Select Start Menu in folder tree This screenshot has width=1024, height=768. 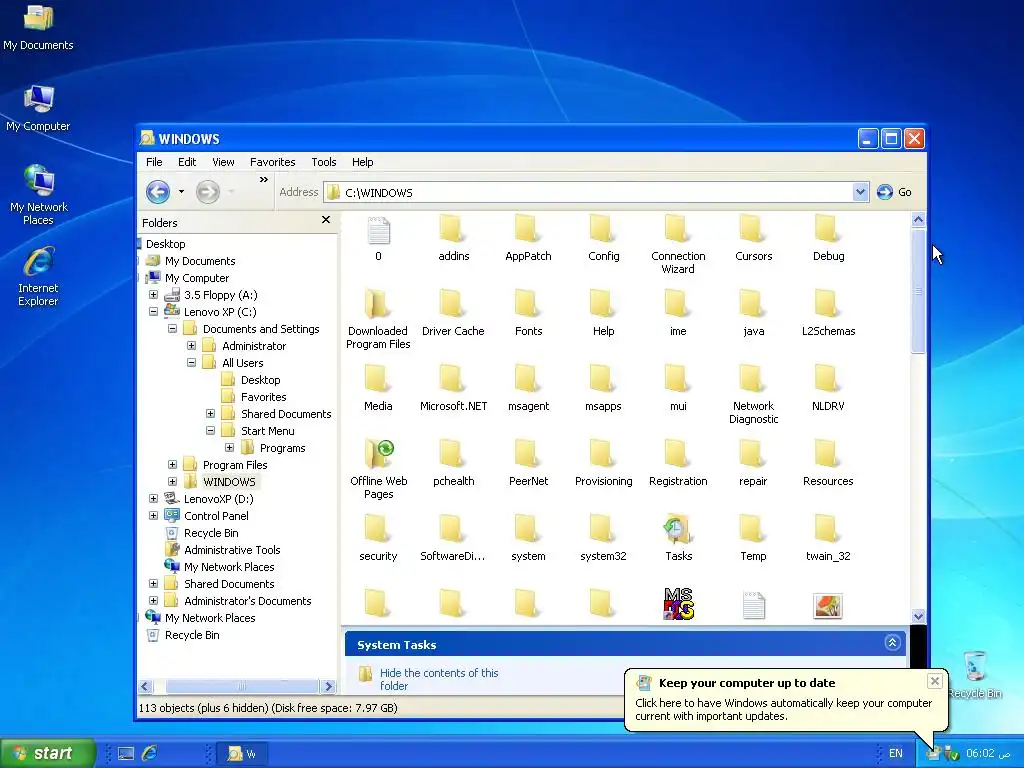267,431
